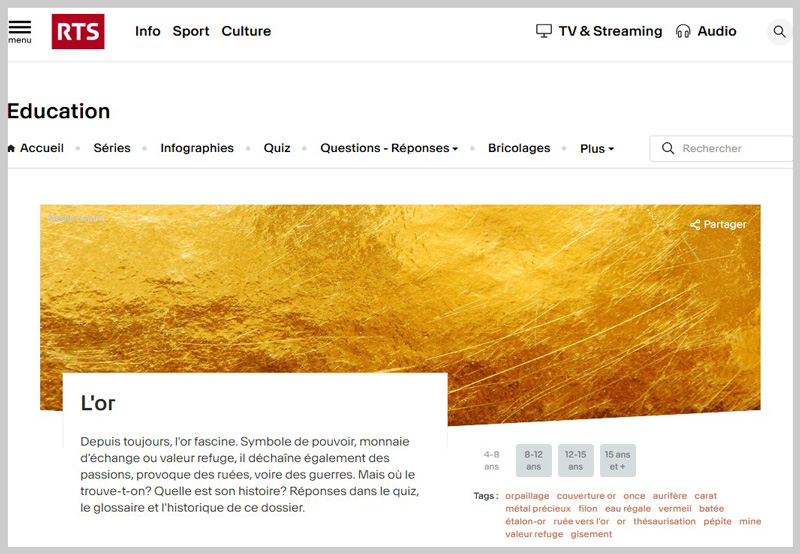The width and height of the screenshot is (800, 554).
Task: Click the orpaillage tag link
Action: [527, 496]
